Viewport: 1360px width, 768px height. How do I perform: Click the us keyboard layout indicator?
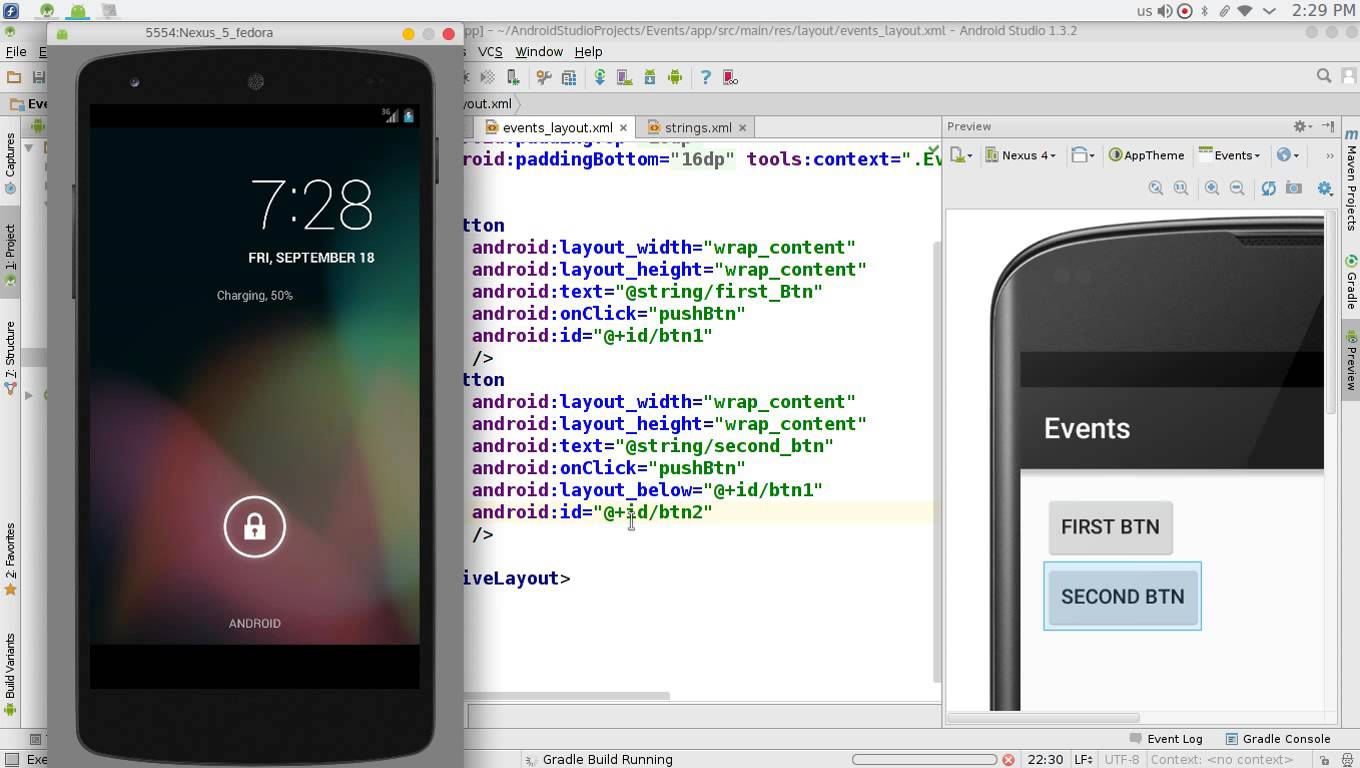click(x=1145, y=11)
